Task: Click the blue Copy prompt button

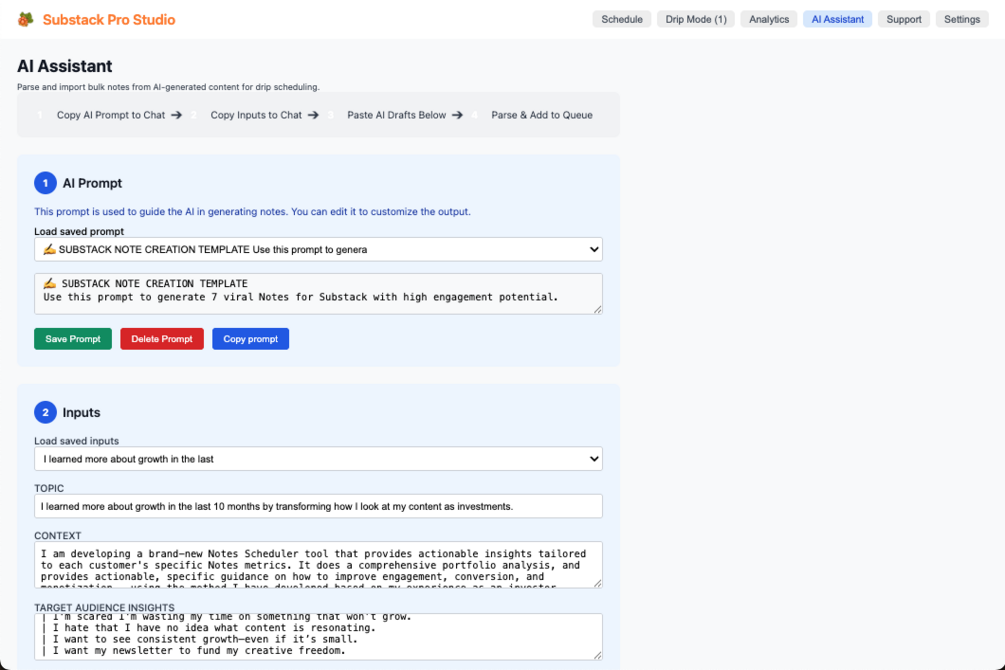Action: [251, 339]
